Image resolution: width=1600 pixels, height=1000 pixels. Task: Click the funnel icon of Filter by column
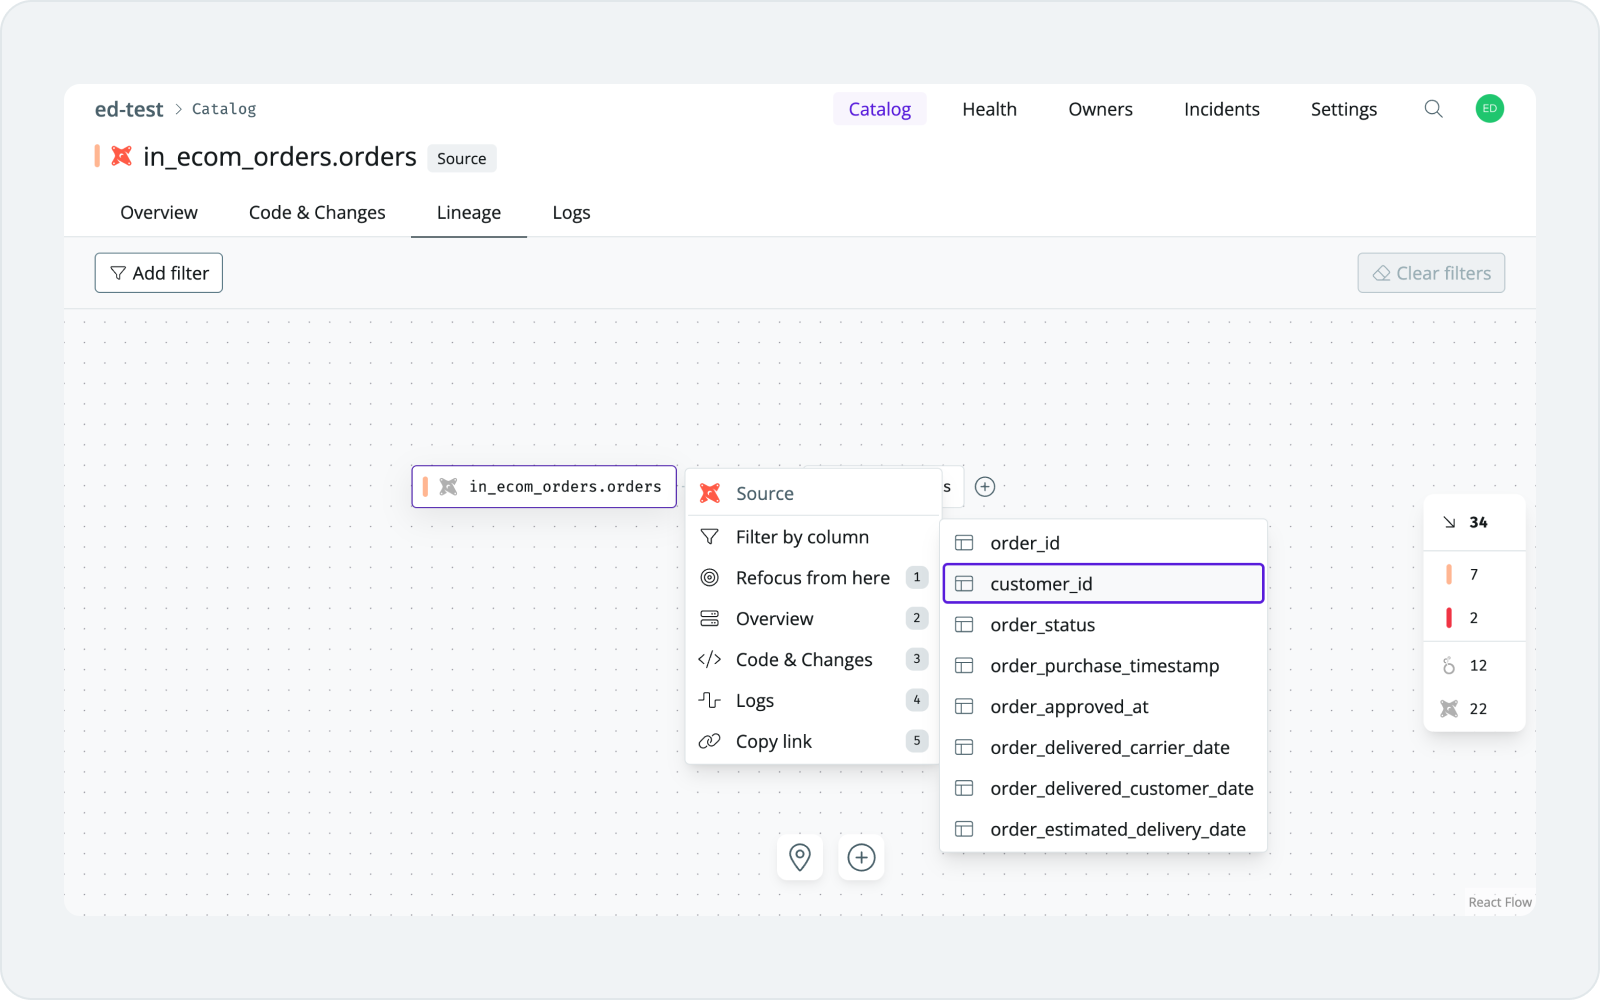tap(709, 537)
